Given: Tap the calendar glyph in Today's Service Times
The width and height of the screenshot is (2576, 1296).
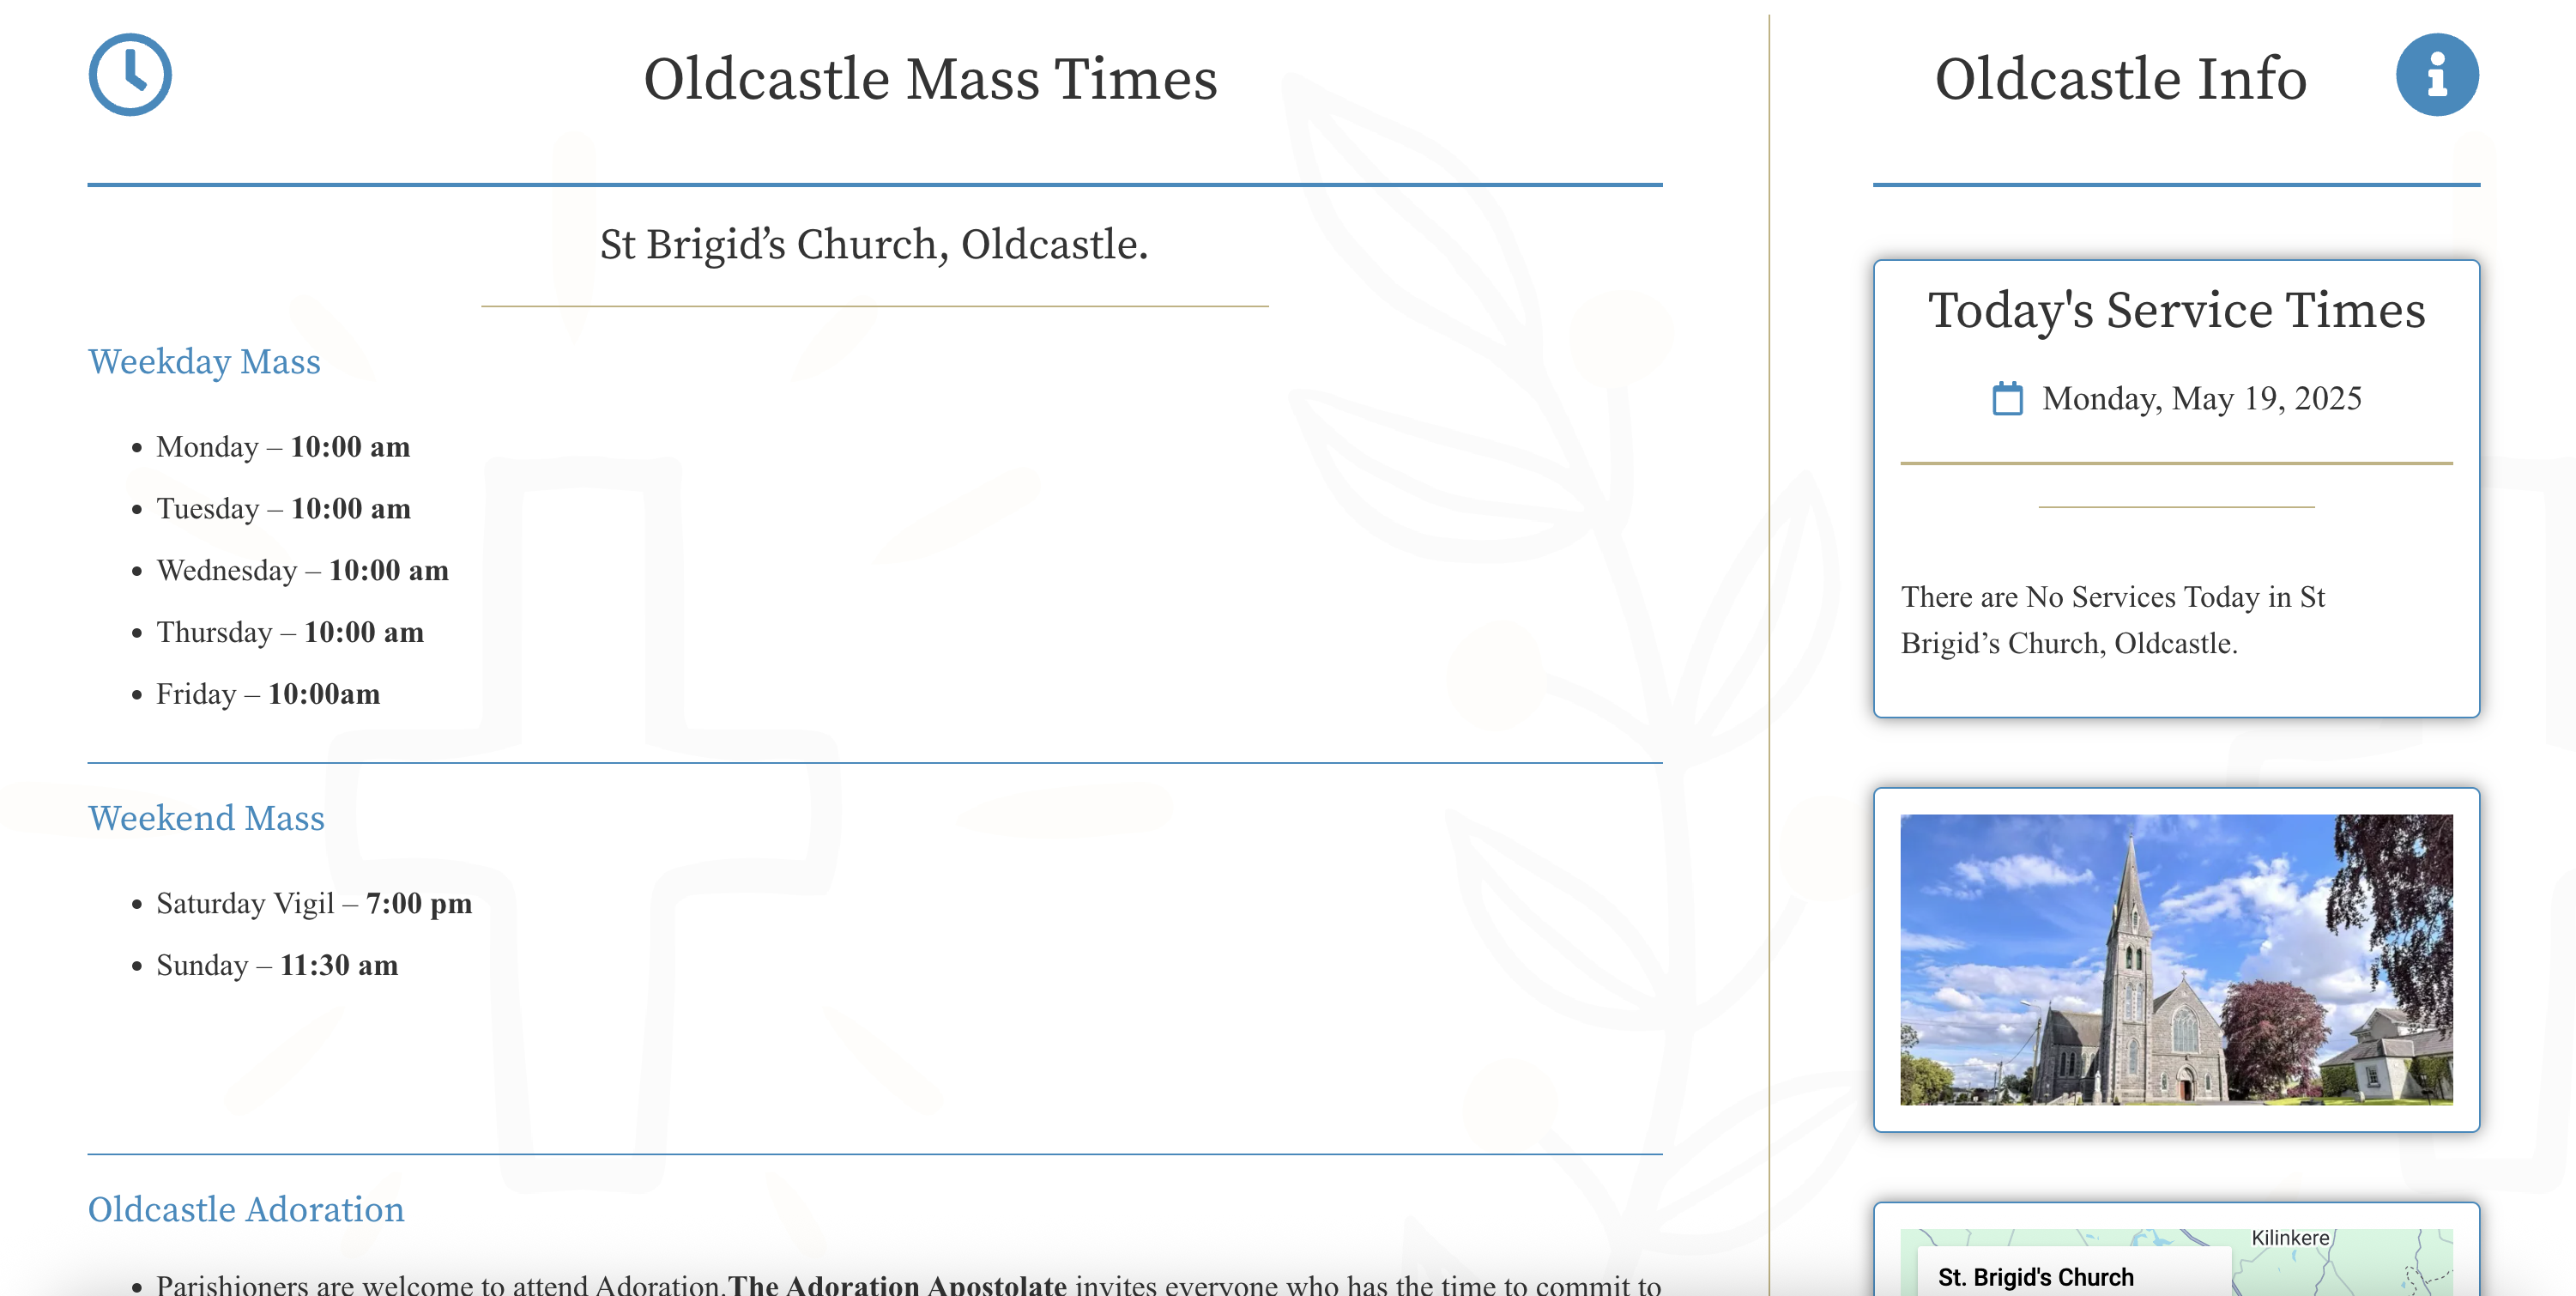Looking at the screenshot, I should [2010, 398].
